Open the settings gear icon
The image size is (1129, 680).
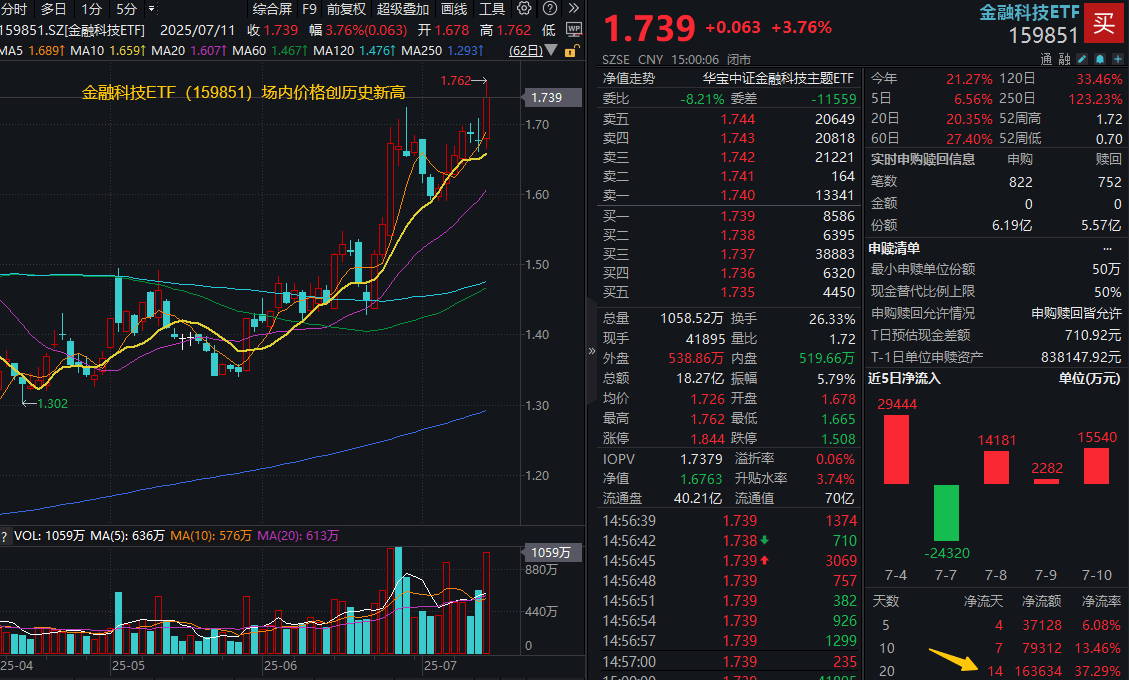pyautogui.click(x=525, y=9)
